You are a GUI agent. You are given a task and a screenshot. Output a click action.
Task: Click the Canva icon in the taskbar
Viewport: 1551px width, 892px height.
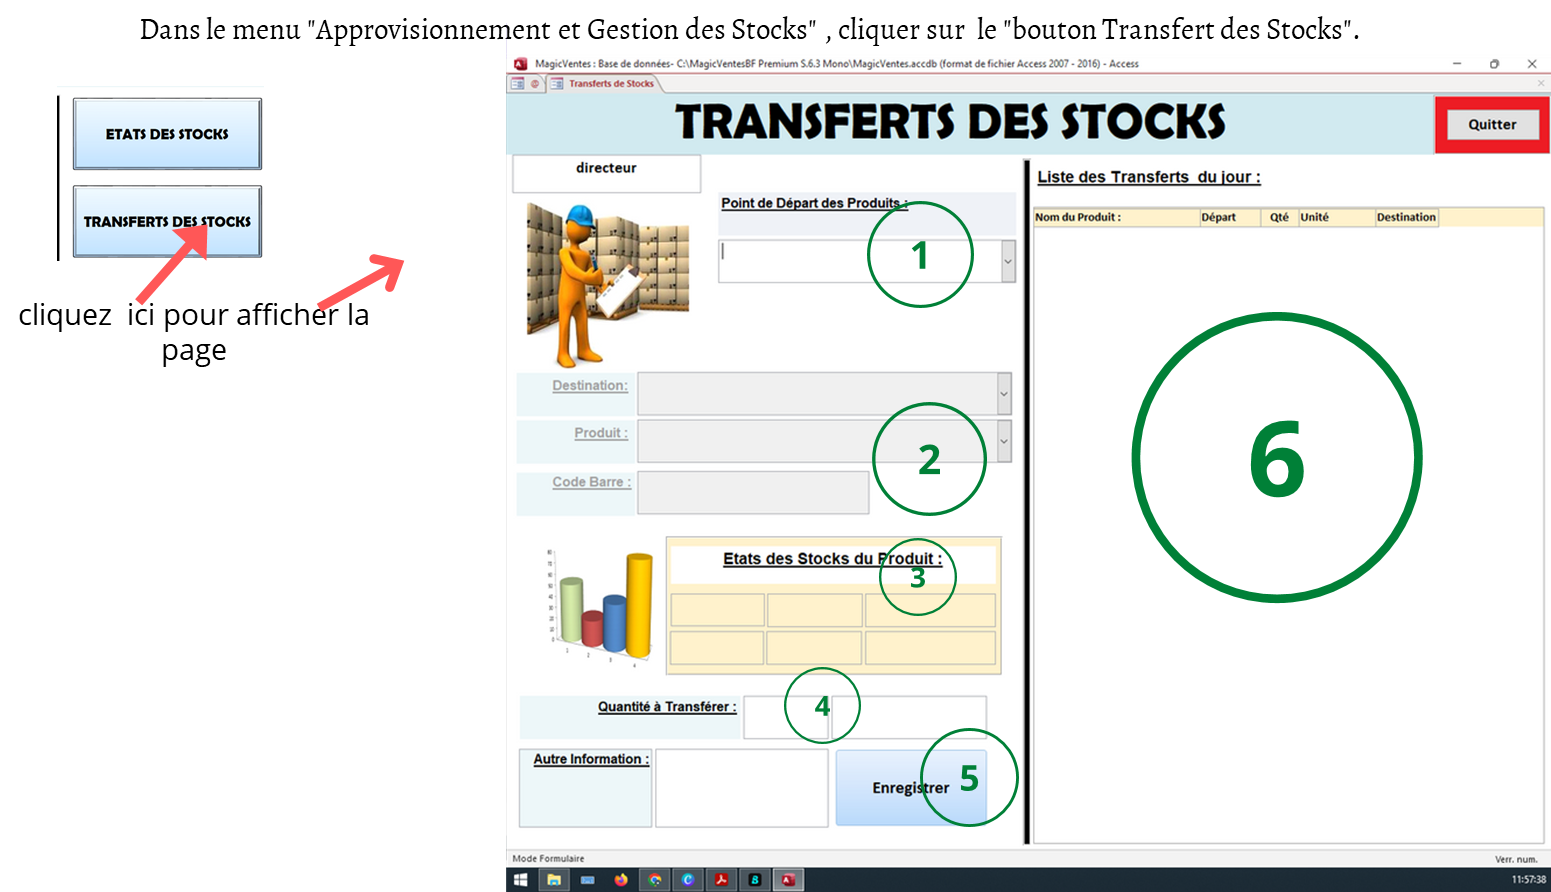point(688,880)
